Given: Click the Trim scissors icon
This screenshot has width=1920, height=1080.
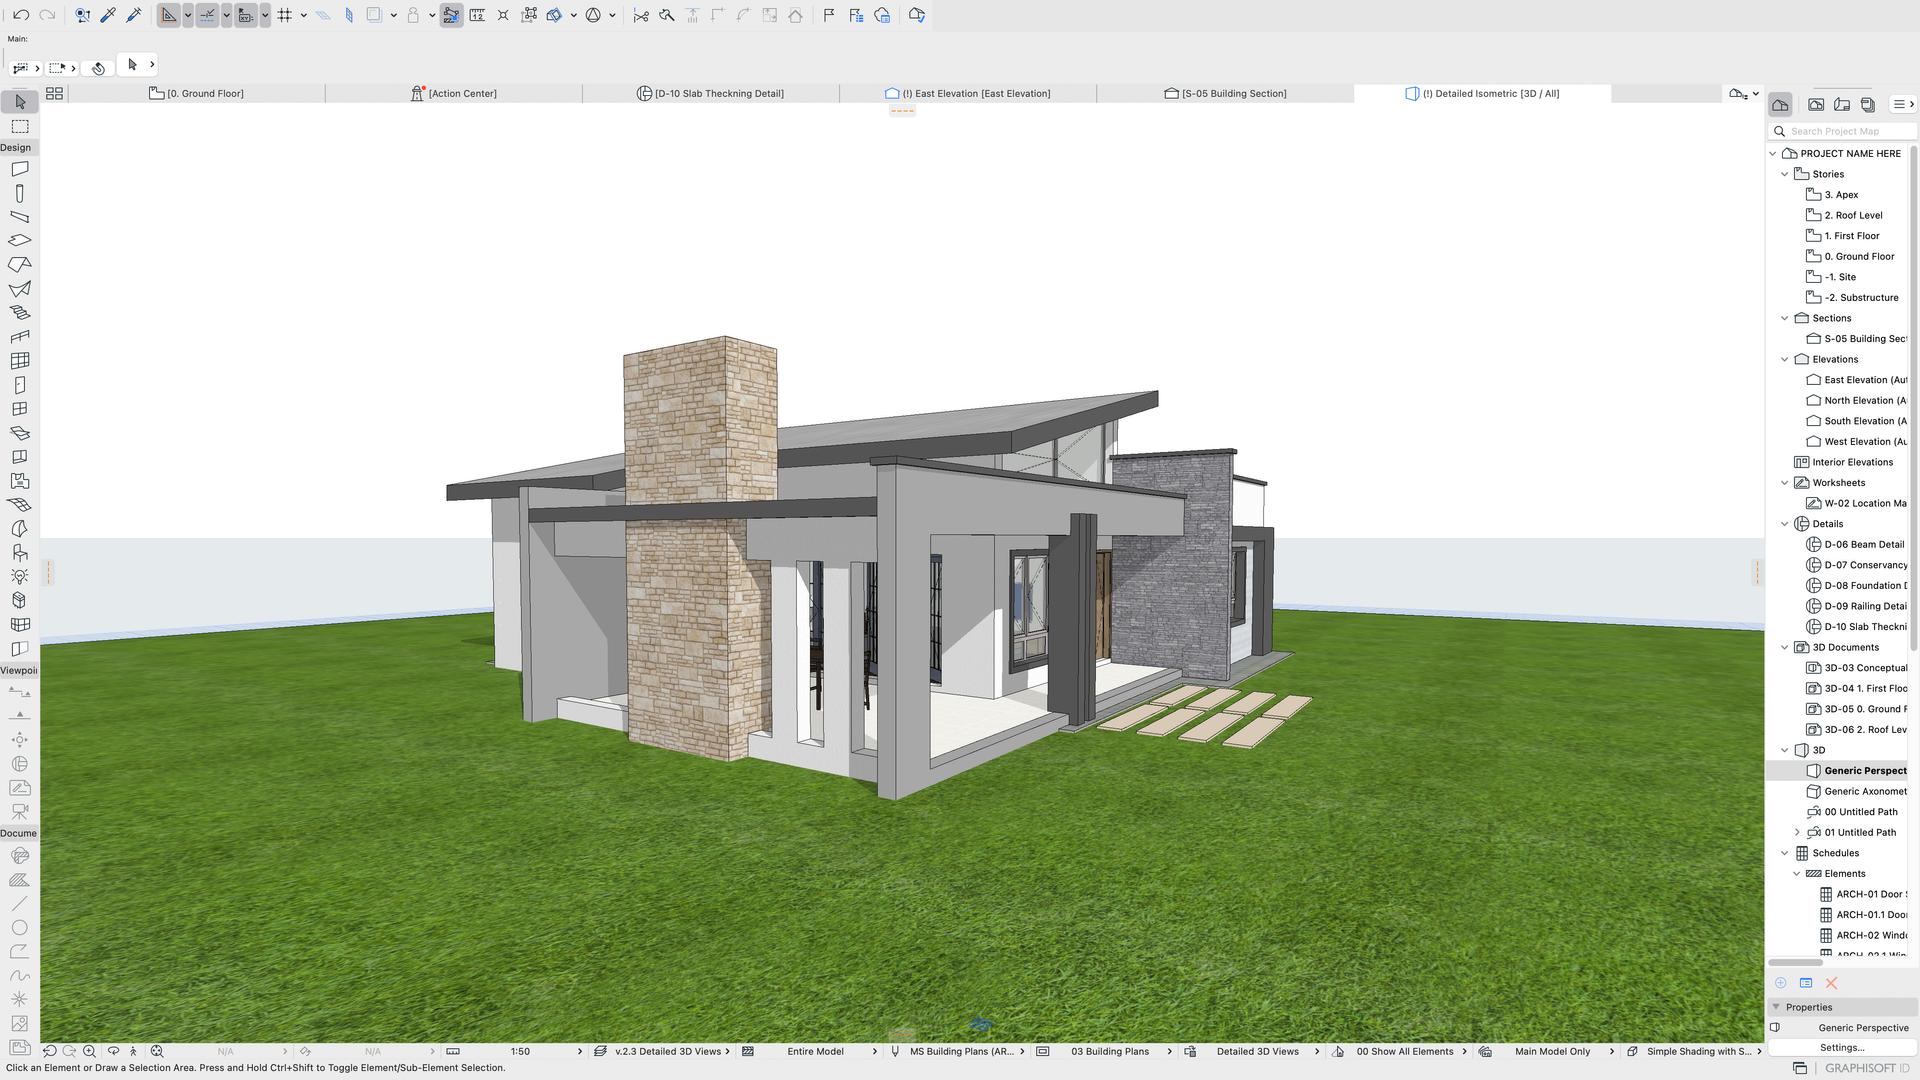Looking at the screenshot, I should [641, 15].
